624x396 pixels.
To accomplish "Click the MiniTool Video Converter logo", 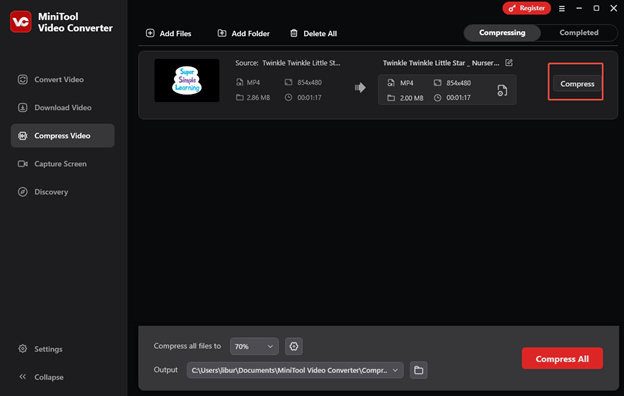I will pyautogui.click(x=21, y=22).
